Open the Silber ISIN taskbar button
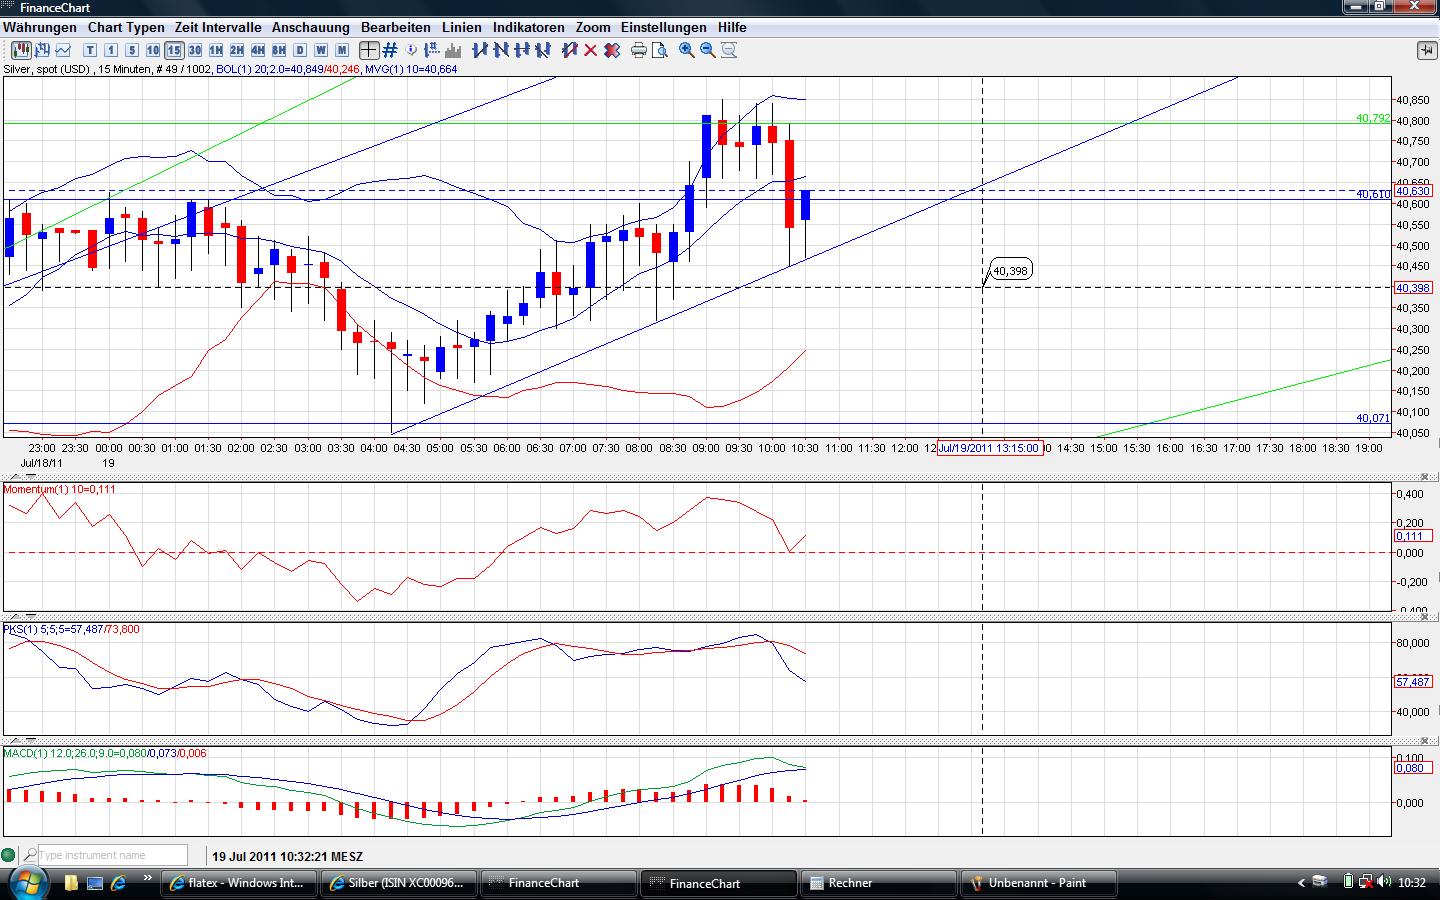This screenshot has height=900, width=1440. [399, 883]
